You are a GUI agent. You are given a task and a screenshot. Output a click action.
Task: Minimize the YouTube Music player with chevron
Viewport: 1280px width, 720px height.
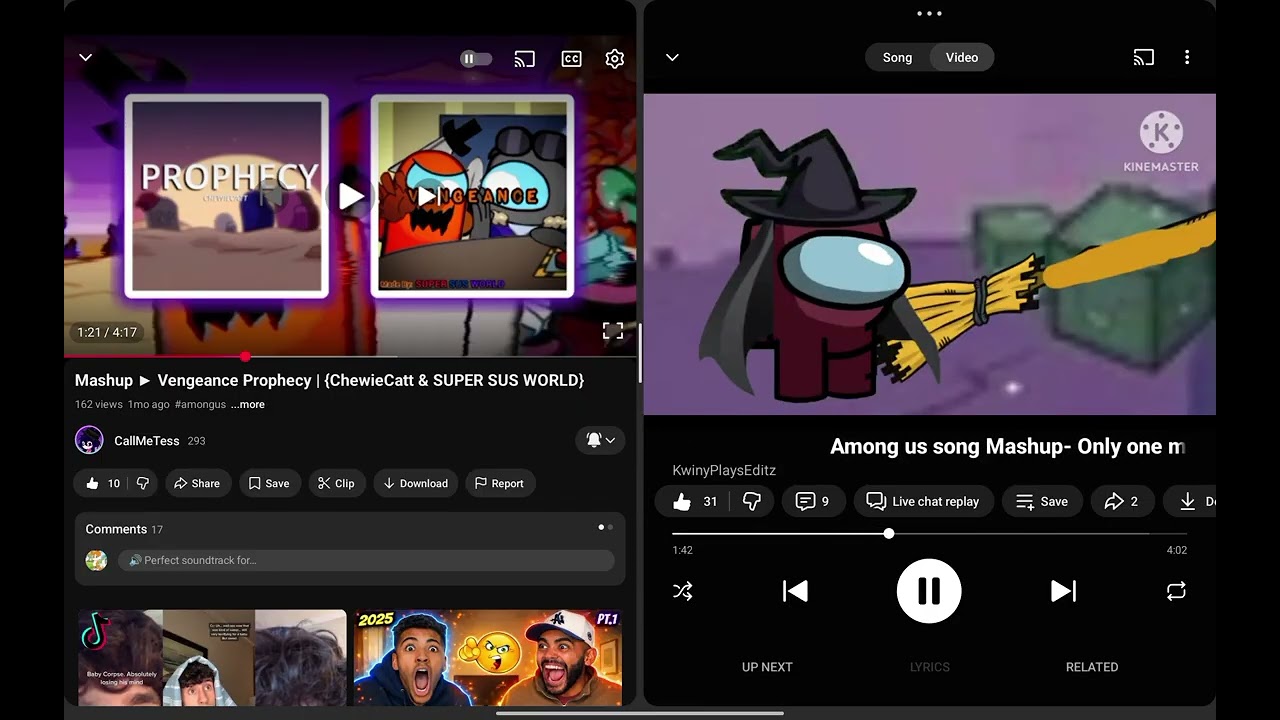673,58
